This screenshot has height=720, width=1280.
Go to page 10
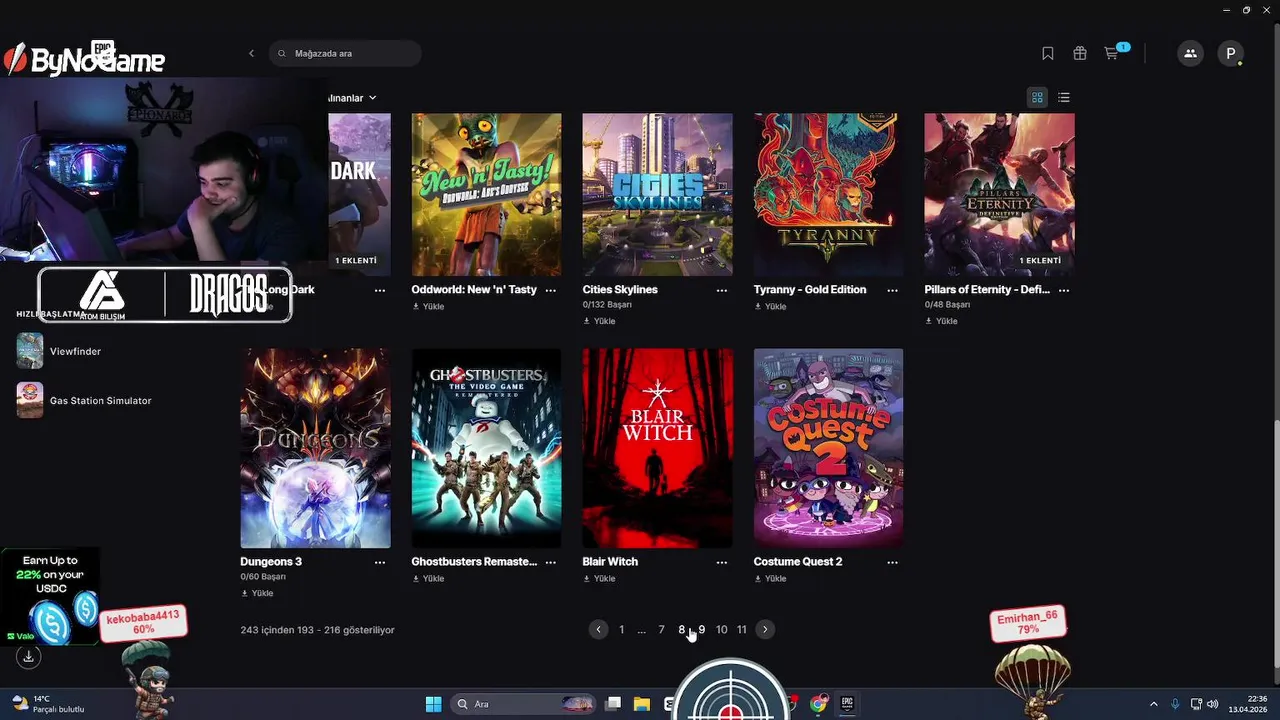point(721,629)
